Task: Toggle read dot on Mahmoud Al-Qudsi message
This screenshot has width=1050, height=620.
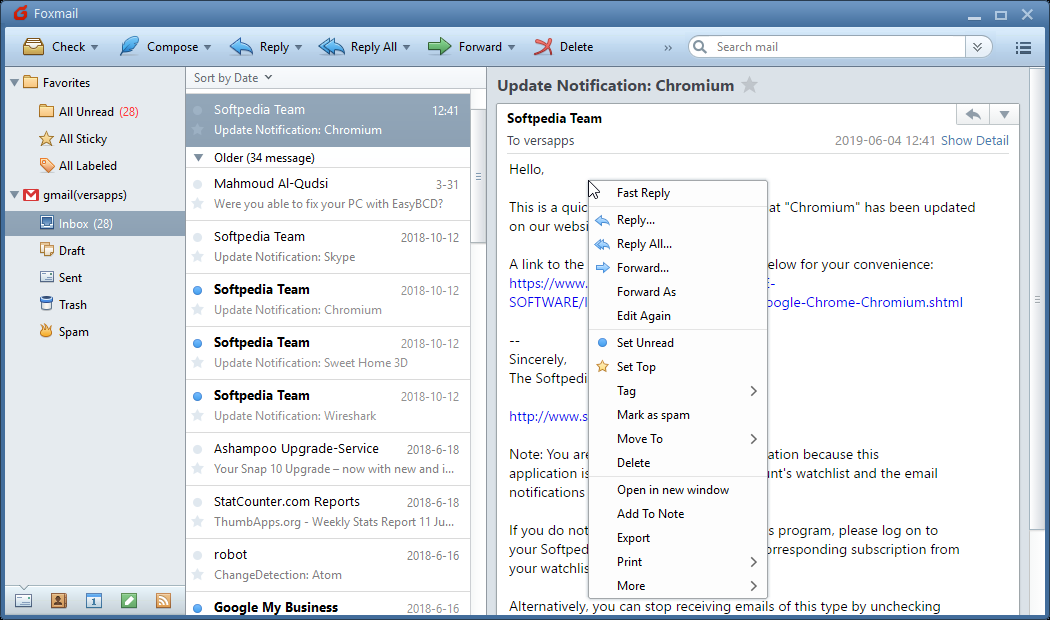Action: [x=198, y=184]
